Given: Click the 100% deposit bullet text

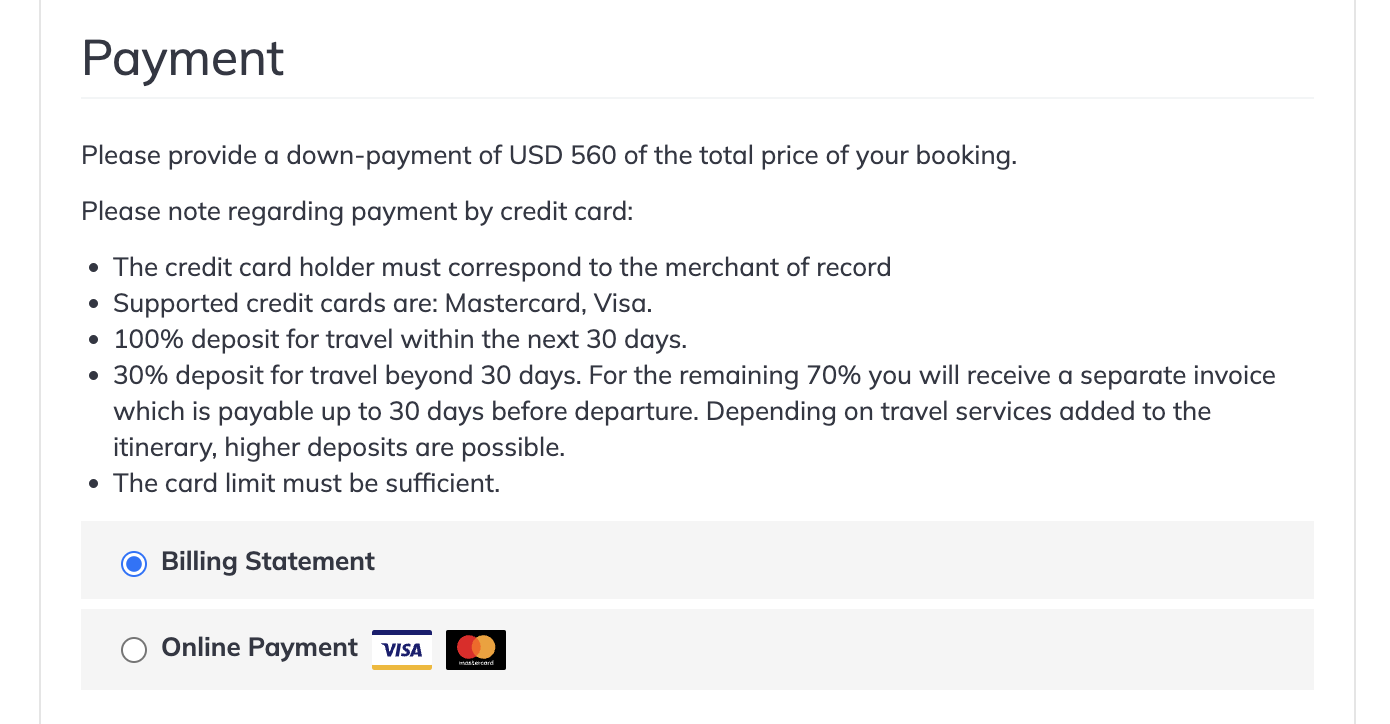Looking at the screenshot, I should [400, 339].
